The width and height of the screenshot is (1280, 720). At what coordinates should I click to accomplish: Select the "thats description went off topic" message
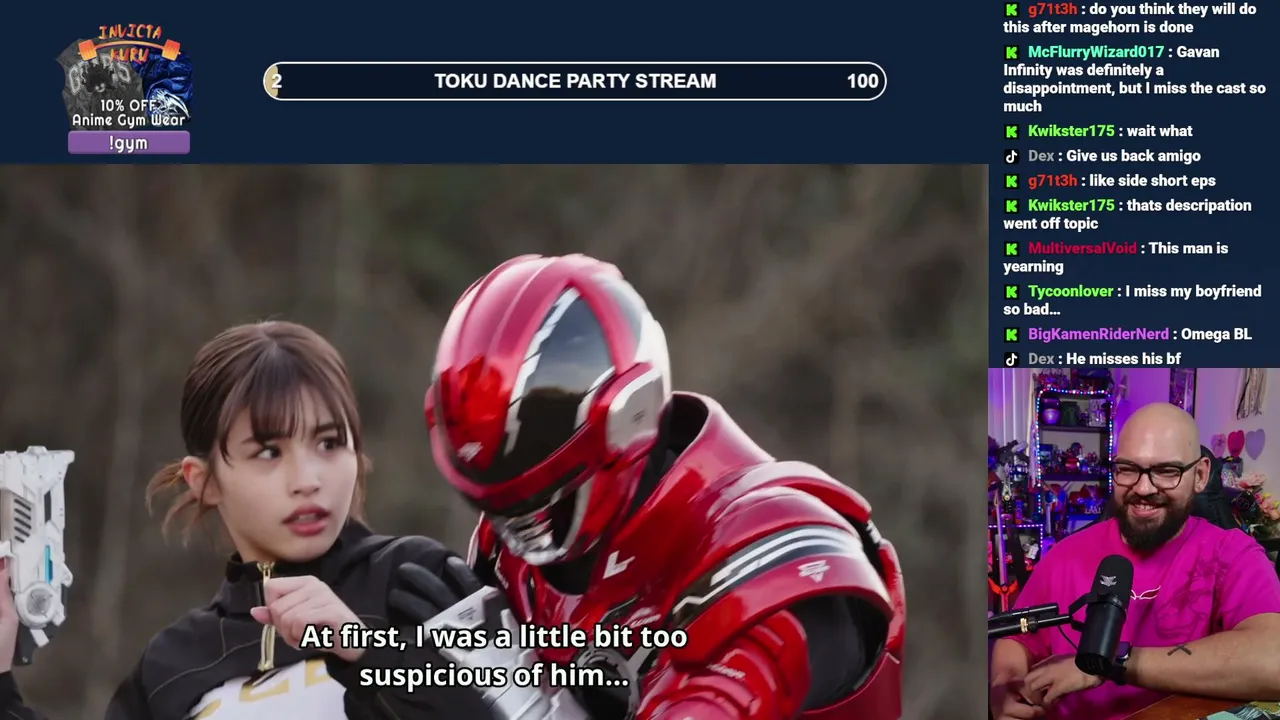coord(1127,215)
